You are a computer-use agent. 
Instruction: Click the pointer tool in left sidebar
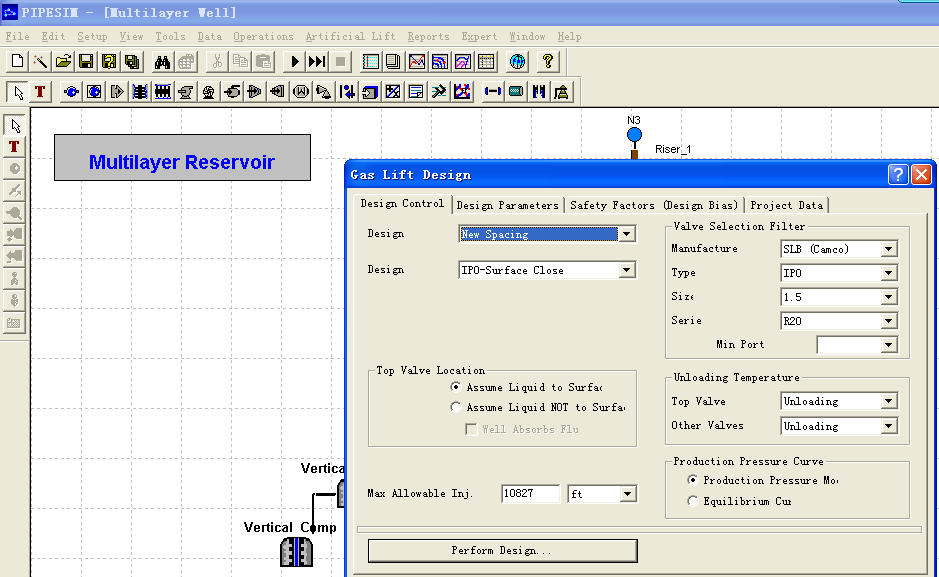click(14, 125)
